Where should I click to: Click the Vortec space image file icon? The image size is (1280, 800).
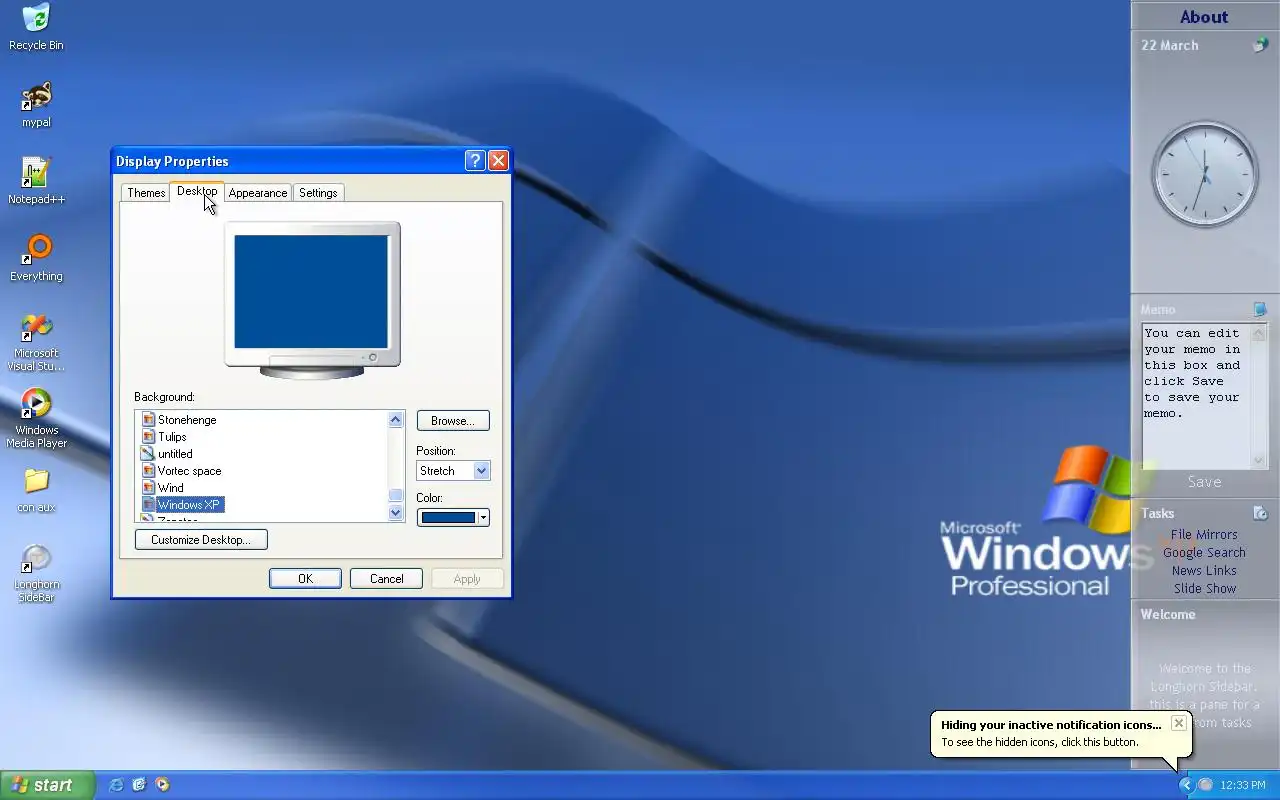point(148,471)
